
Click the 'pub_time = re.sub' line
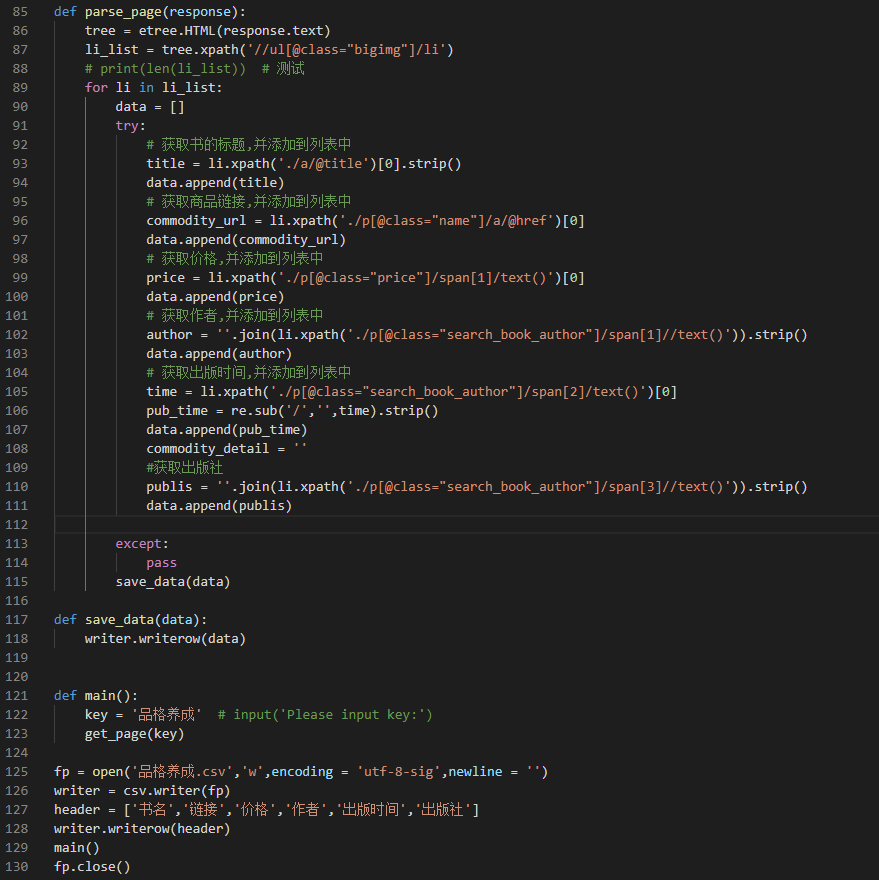[x=292, y=411]
